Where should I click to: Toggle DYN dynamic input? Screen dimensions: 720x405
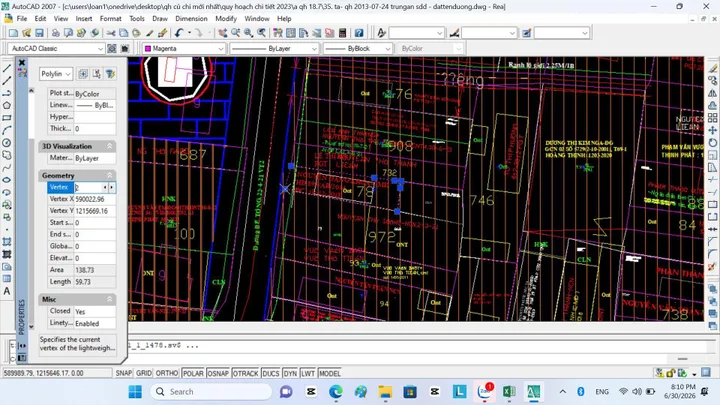[x=290, y=373]
